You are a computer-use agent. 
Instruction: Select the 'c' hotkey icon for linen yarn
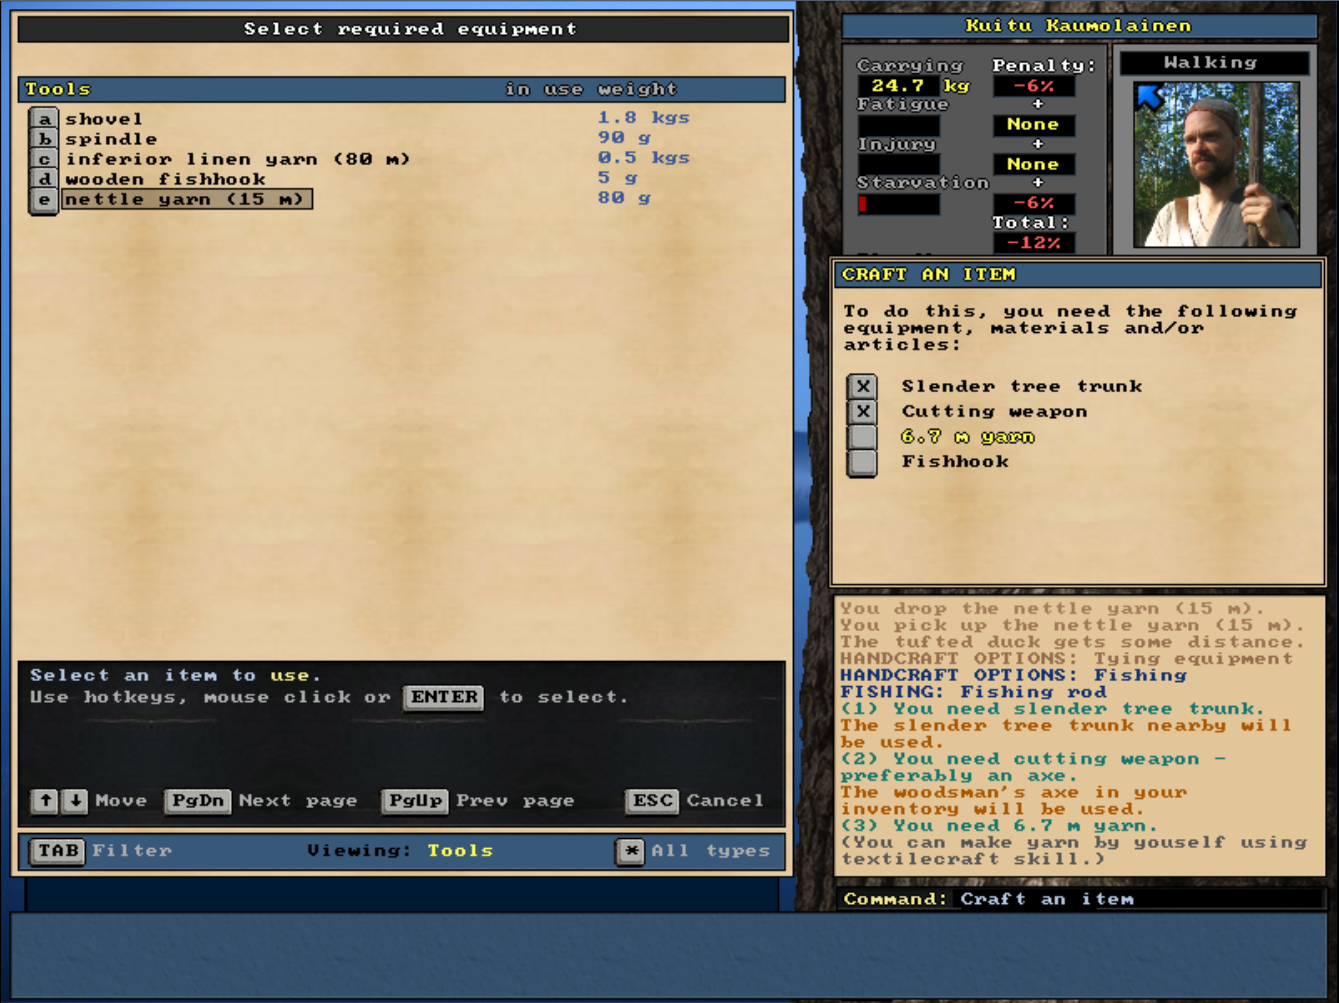(43, 160)
